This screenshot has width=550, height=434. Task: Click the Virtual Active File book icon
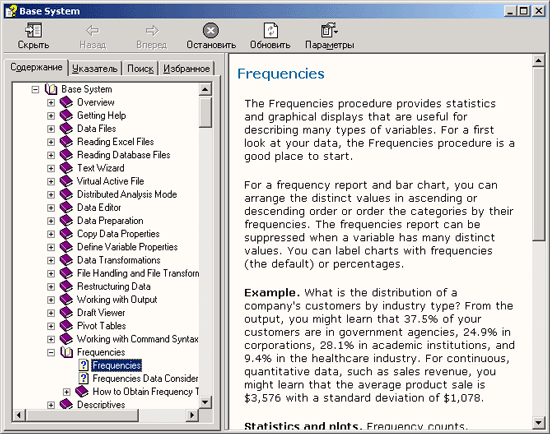tap(66, 181)
